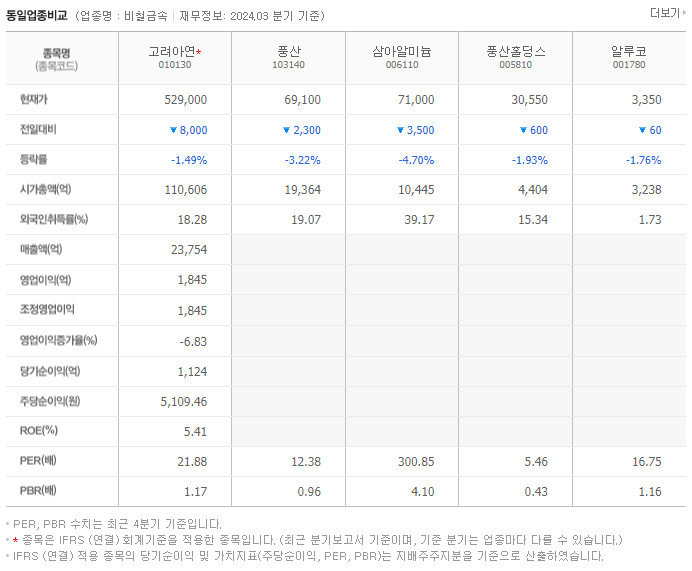
Task: Click the 전일대비 row label
Action: click(x=38, y=129)
